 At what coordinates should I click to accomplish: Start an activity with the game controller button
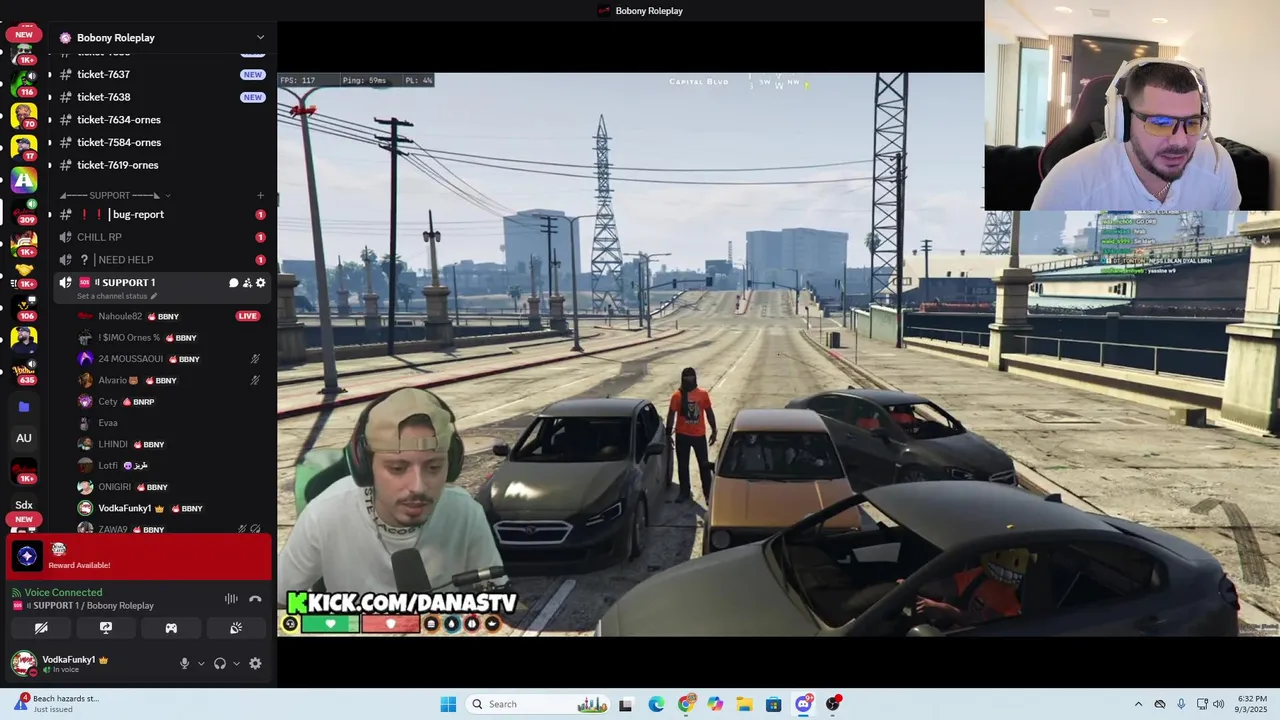tap(171, 628)
